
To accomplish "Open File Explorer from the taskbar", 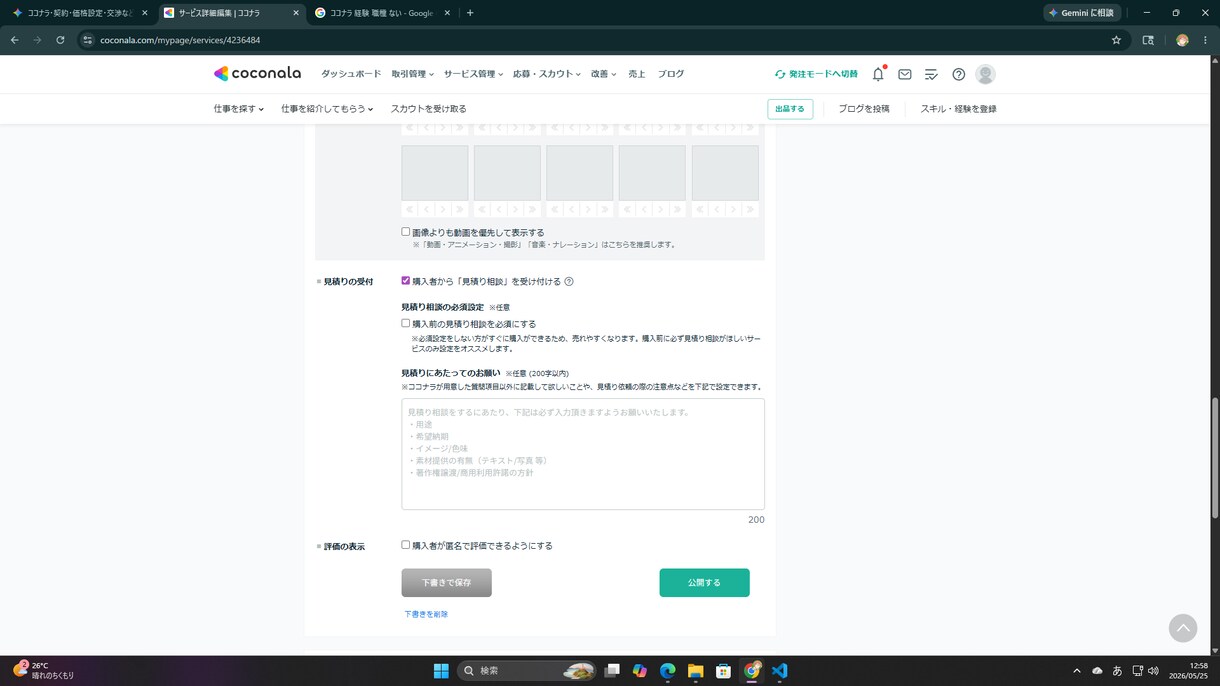I will pyautogui.click(x=695, y=671).
